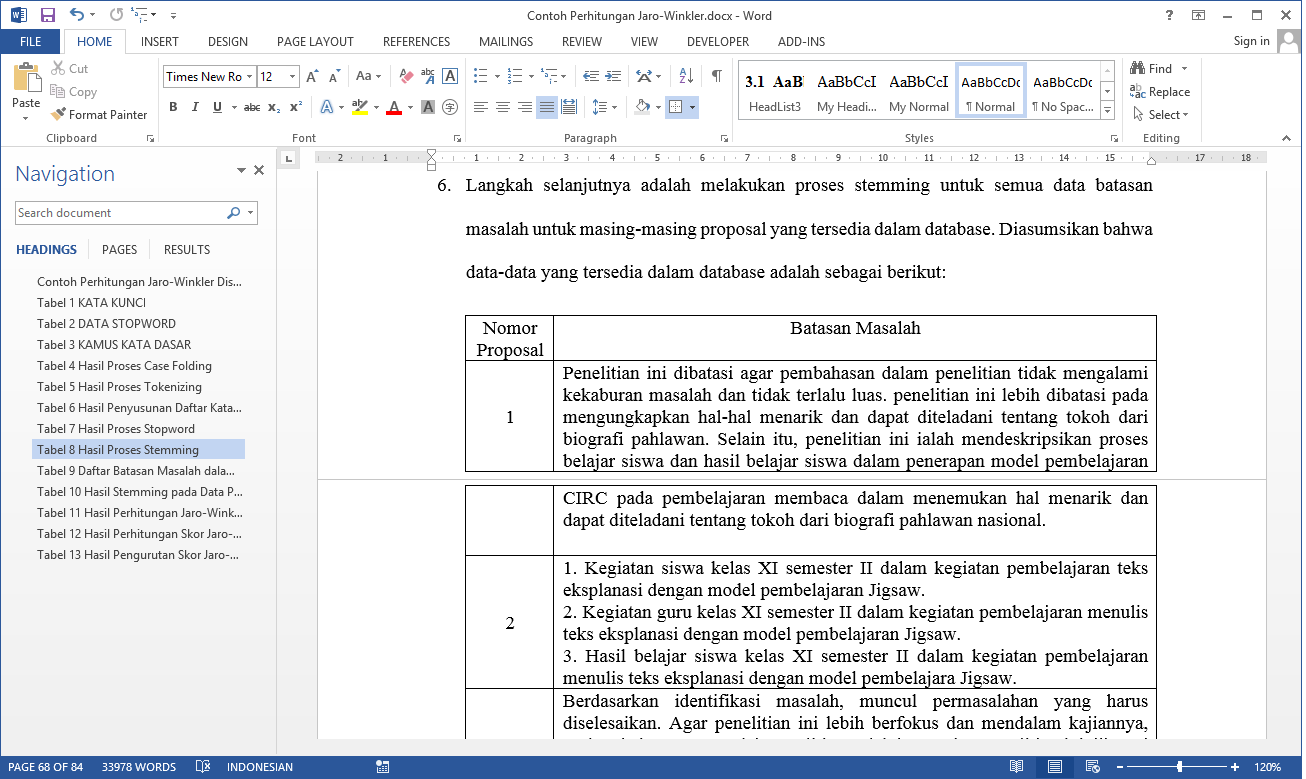Click the Clear All Formatting icon
The image size is (1306, 779).
pos(406,76)
